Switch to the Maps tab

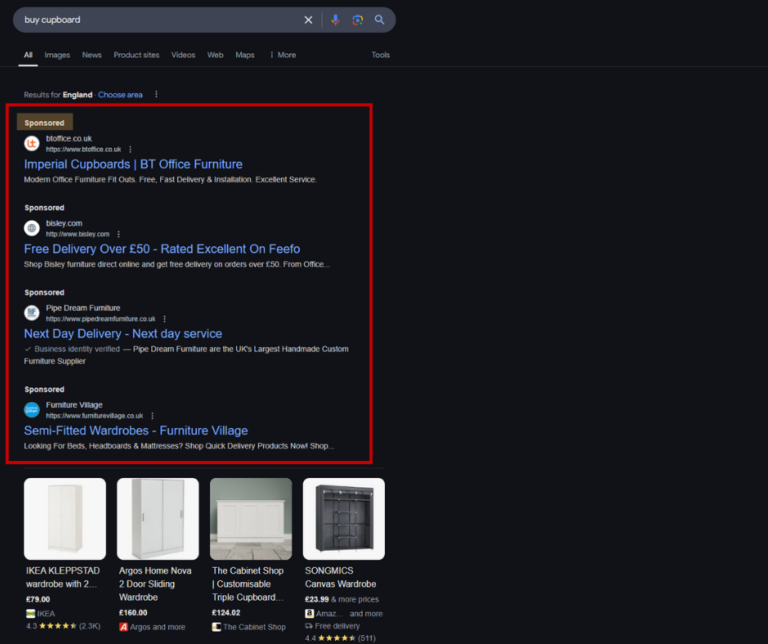[245, 55]
